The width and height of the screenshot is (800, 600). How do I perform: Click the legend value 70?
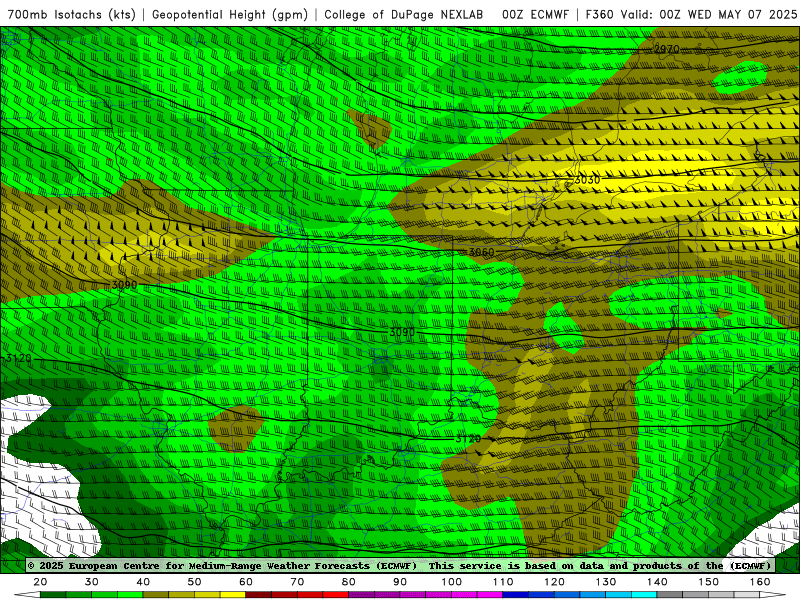297,582
